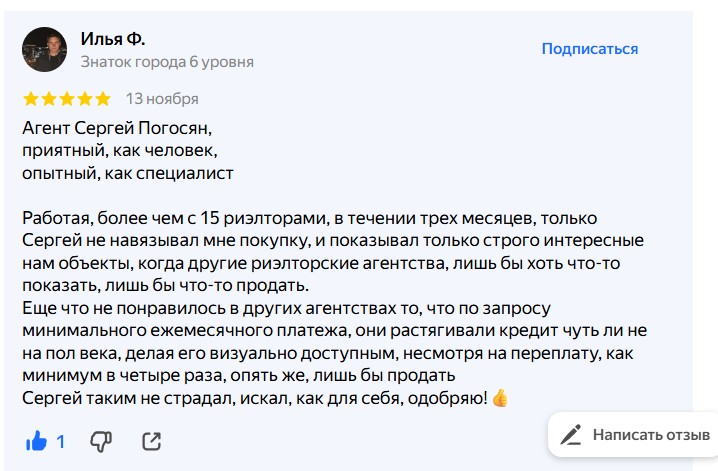Open the reviewer name Илья Ф.
This screenshot has height=471, width=718.
point(113,39)
